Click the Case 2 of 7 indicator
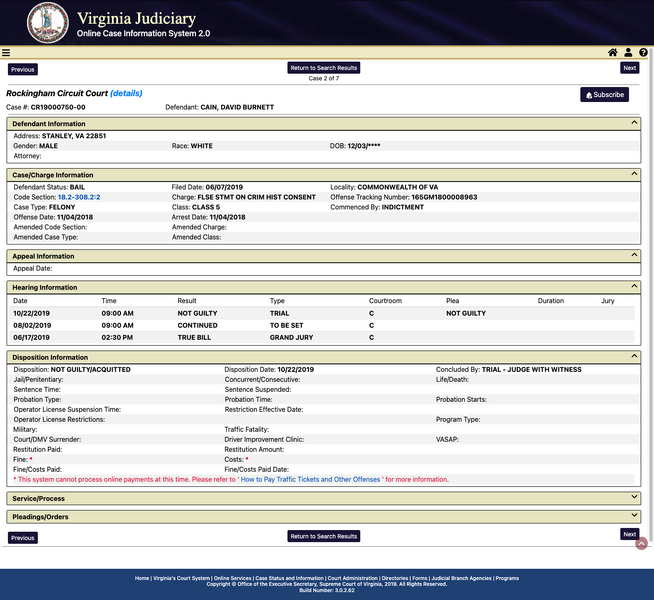This screenshot has height=600, width=654. (324, 78)
